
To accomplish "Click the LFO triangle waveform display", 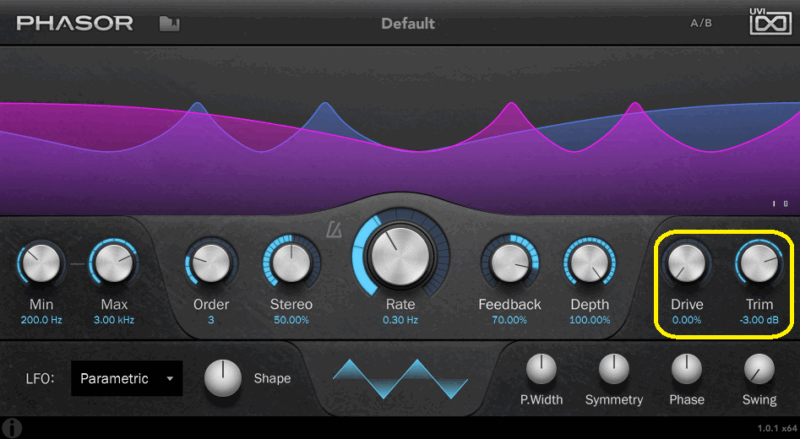I will (401, 378).
